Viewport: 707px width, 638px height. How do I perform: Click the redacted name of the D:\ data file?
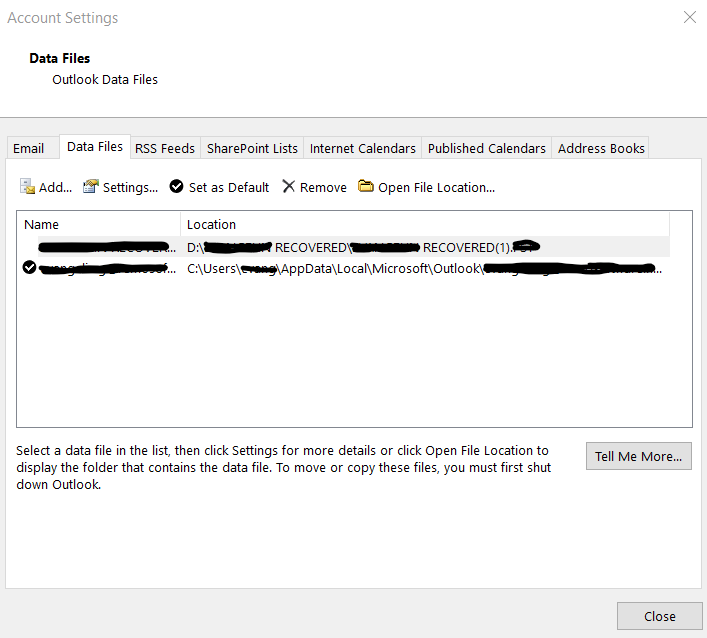pyautogui.click(x=107, y=247)
